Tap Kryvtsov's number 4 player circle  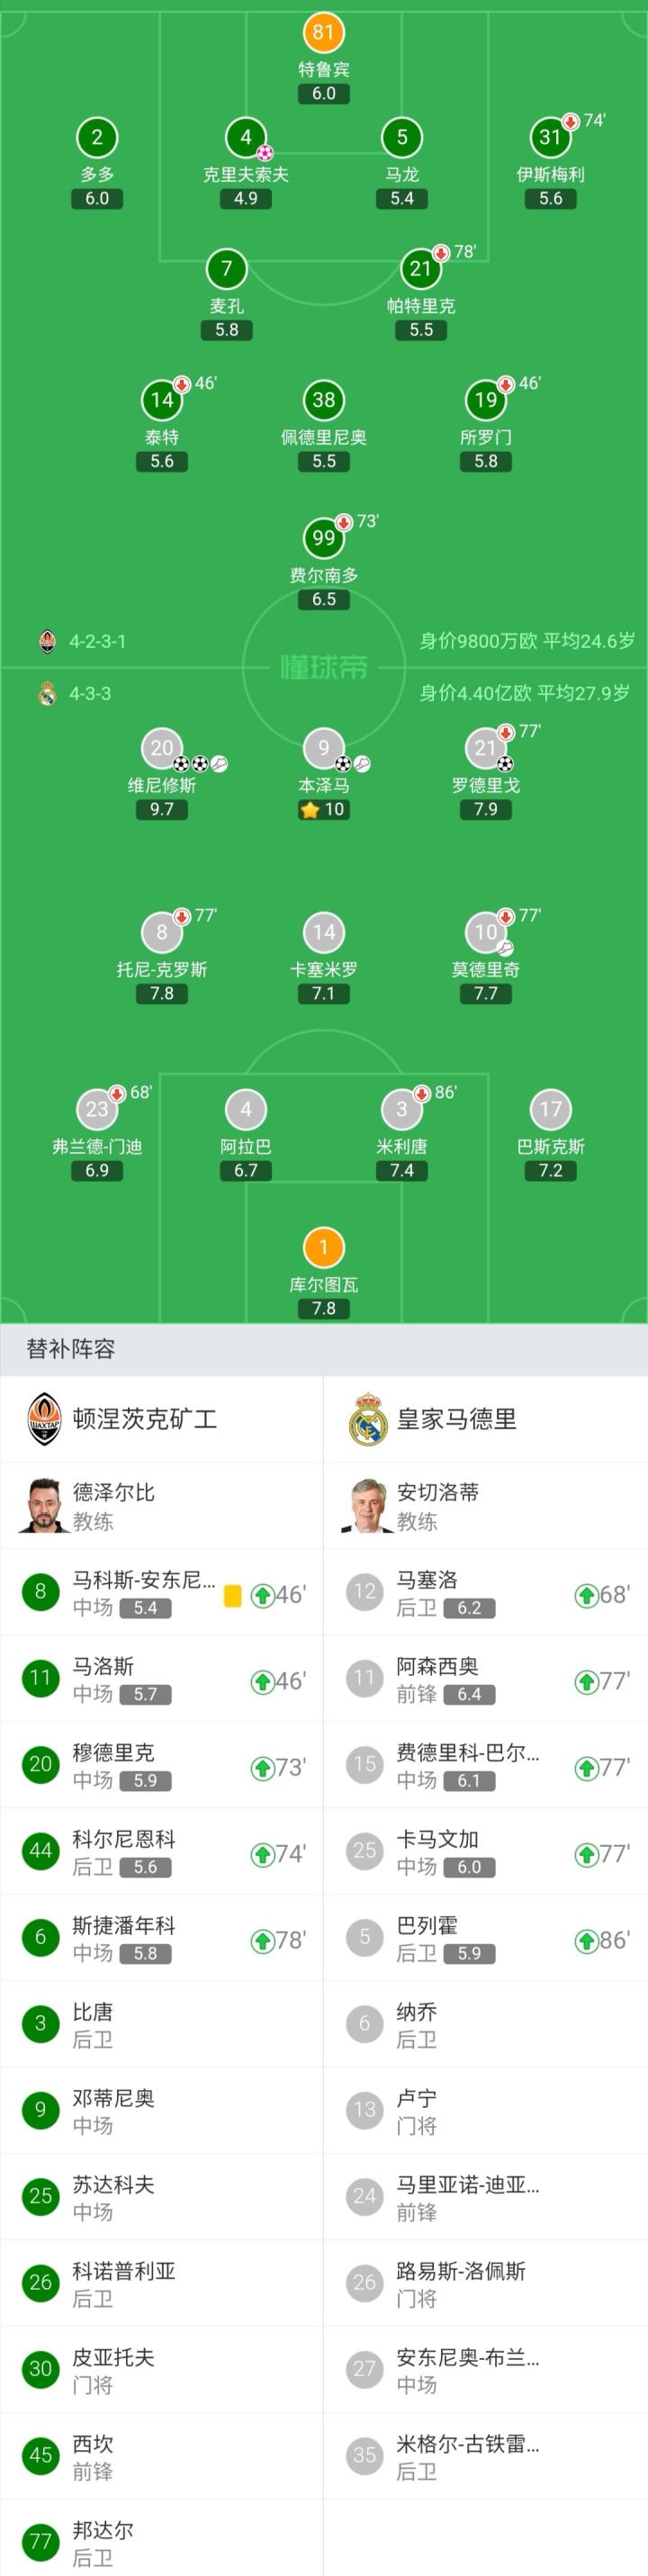tap(245, 138)
